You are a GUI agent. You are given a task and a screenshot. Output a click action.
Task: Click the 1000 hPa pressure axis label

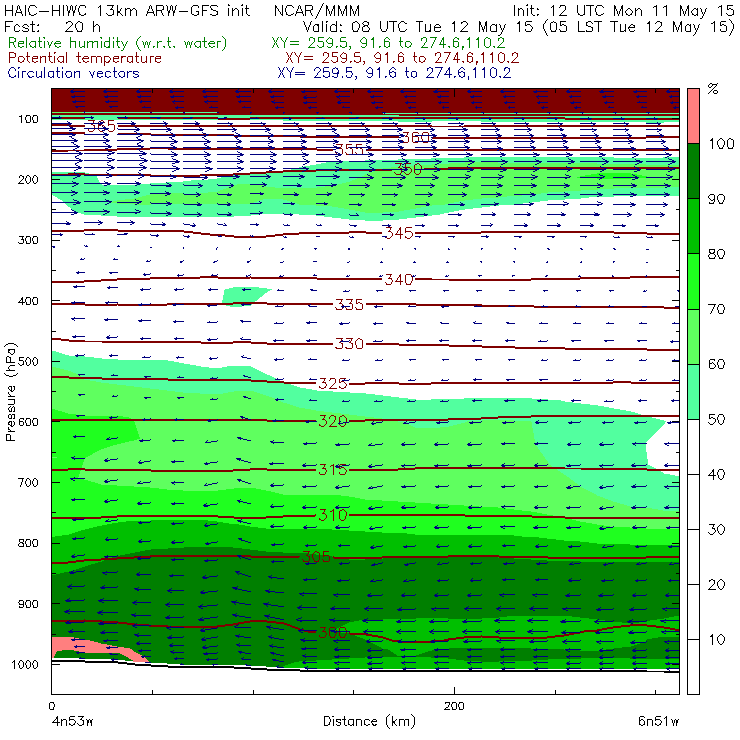25,664
